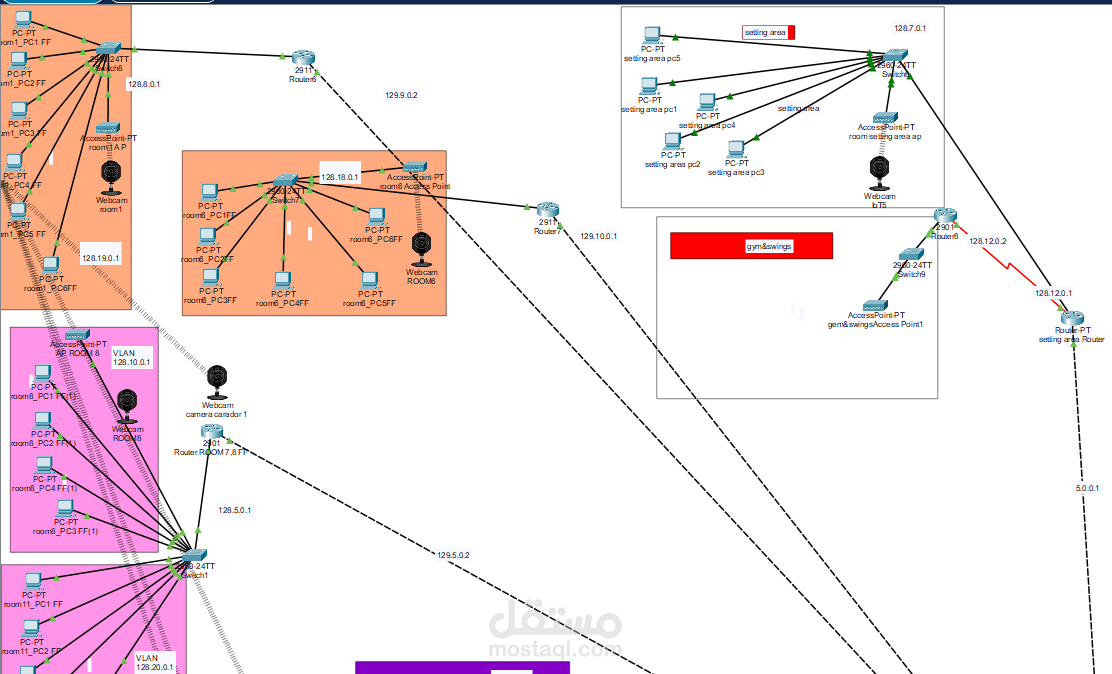The height and width of the screenshot is (674, 1112).
Task: Click room setting area ap icon
Action: (885, 118)
